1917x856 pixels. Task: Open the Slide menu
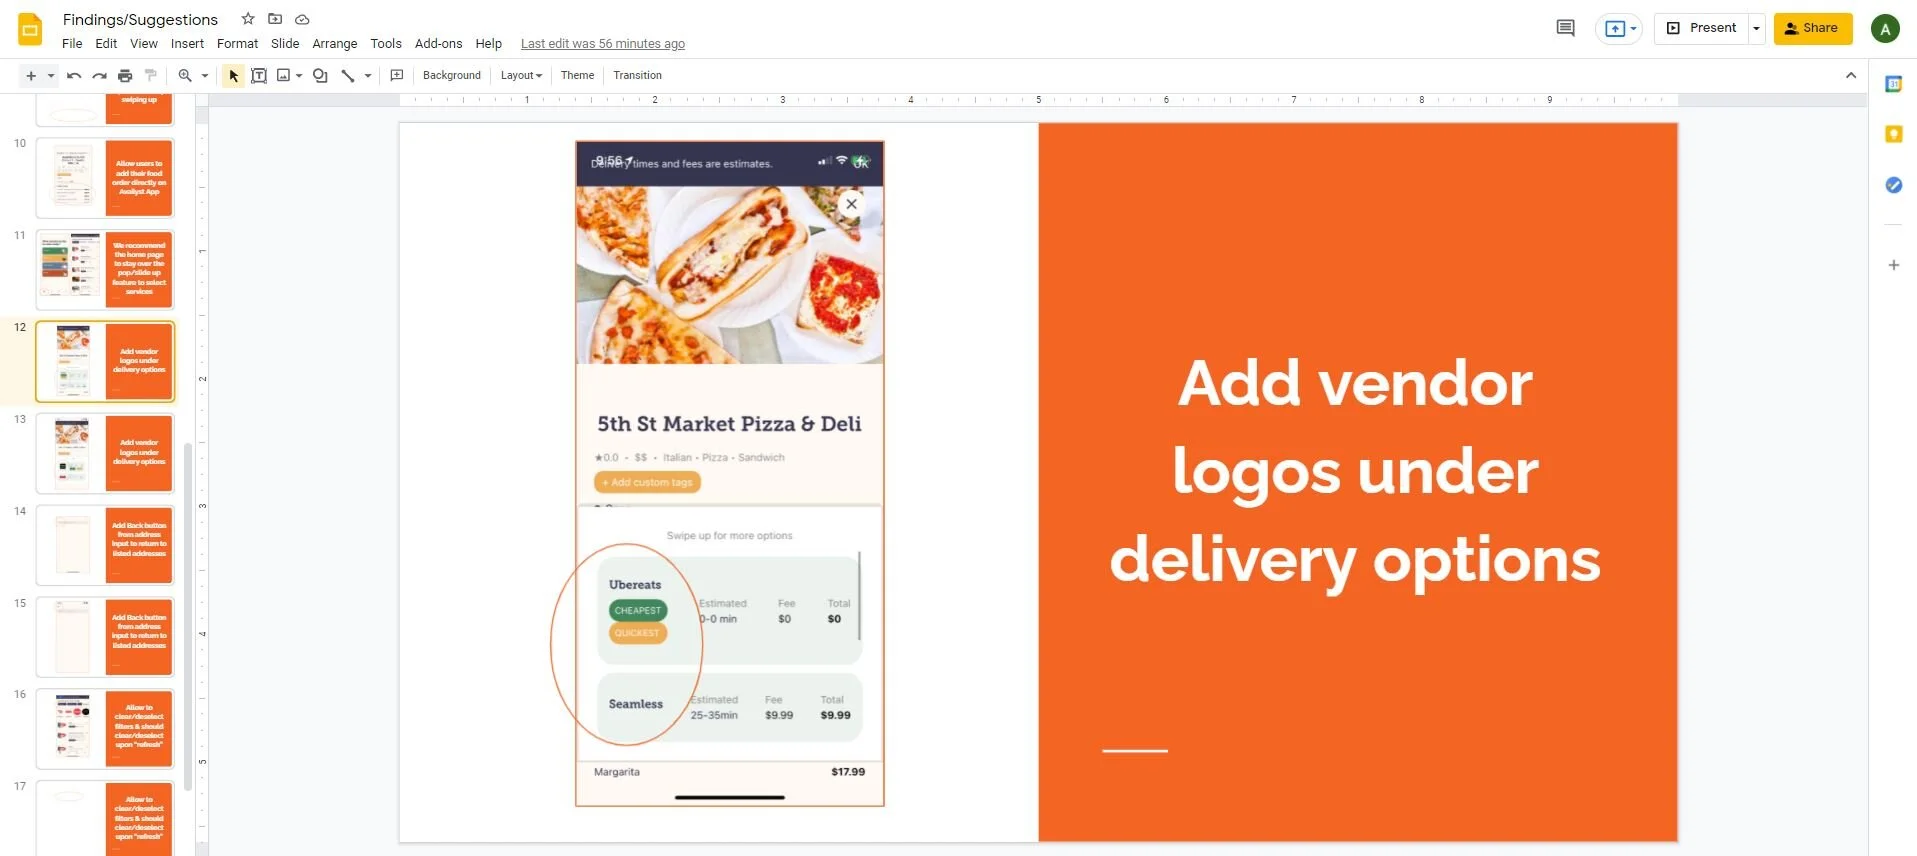[x=285, y=43]
